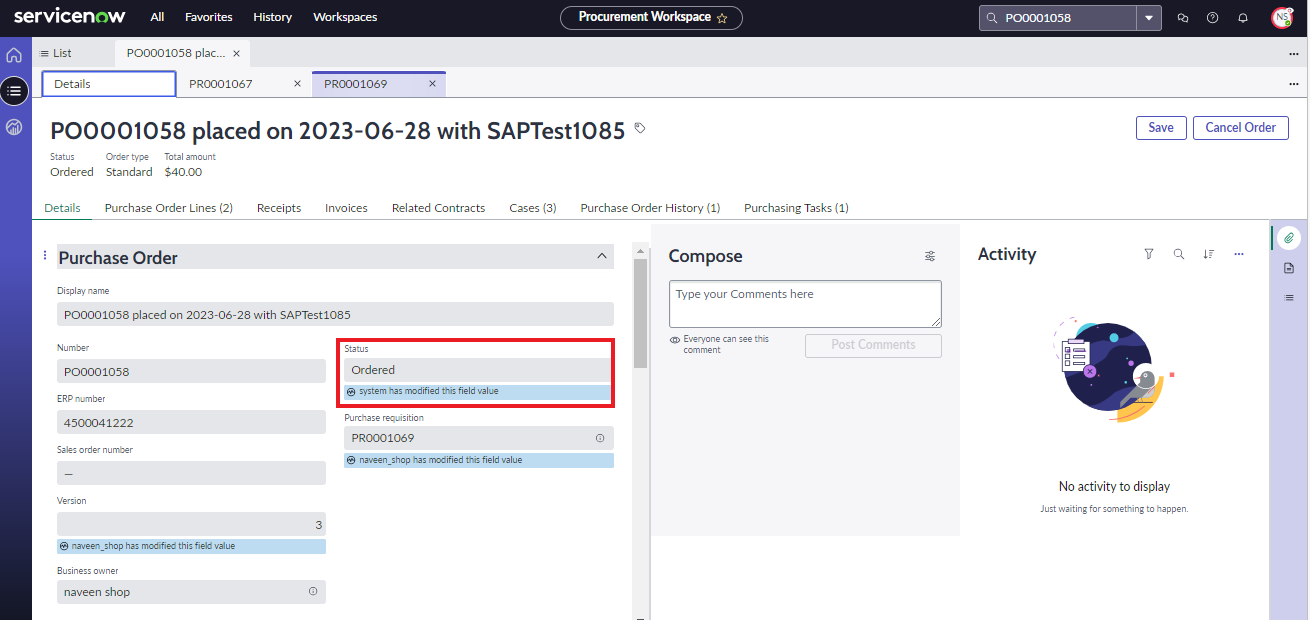
Task: Click the Cancel Order button
Action: (1241, 127)
